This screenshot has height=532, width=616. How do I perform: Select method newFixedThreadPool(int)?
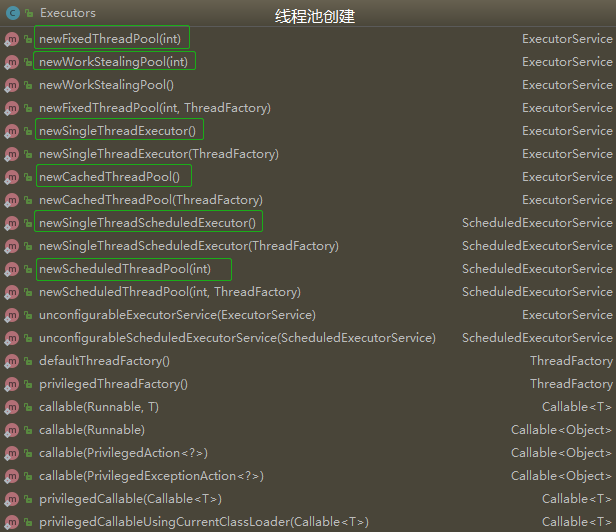click(110, 39)
